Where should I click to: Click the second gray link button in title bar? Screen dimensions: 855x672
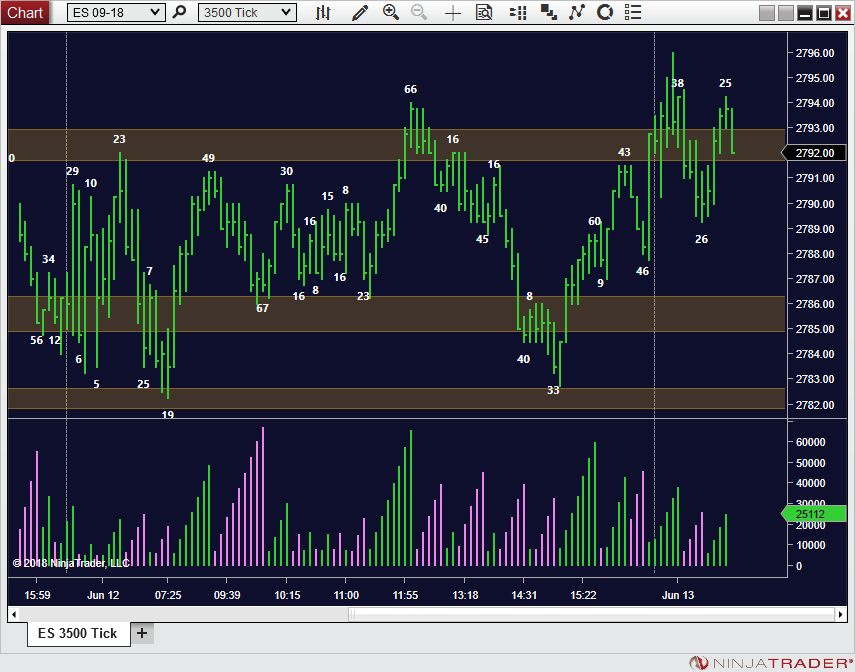click(786, 13)
